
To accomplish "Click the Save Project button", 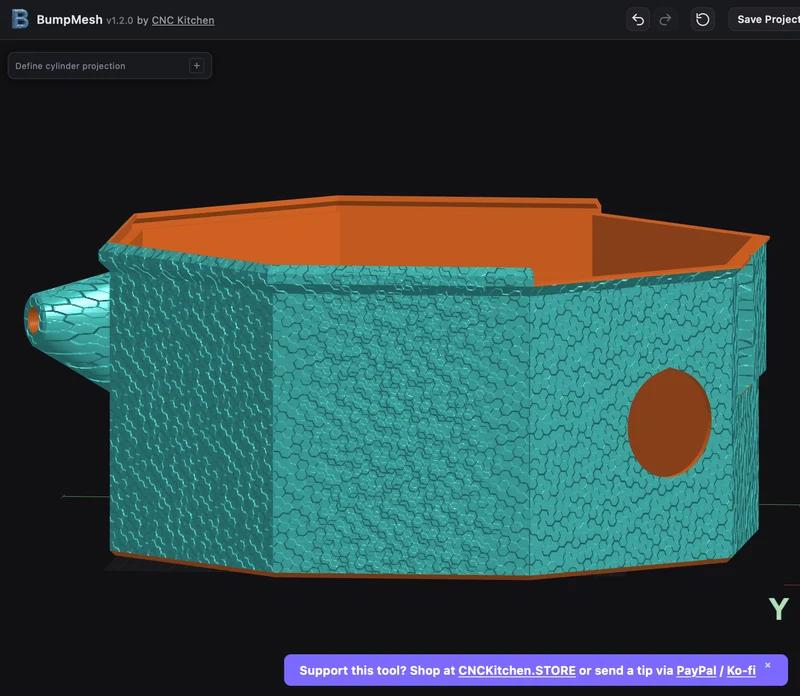I will (764, 19).
